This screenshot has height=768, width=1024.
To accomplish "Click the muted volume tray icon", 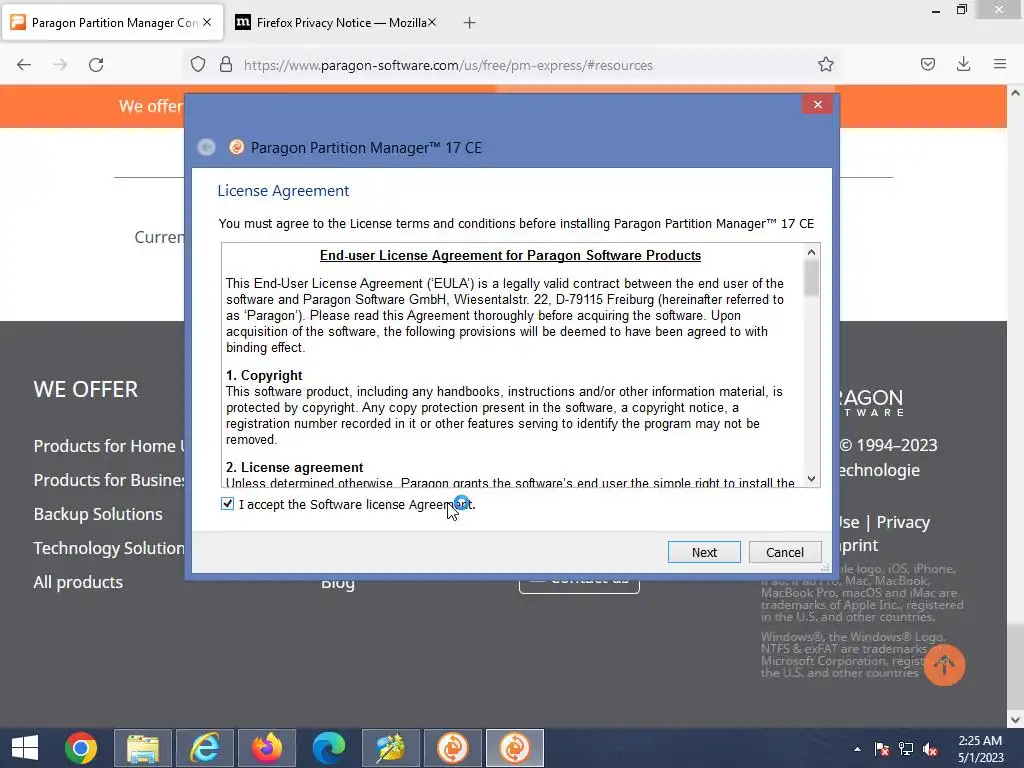I will point(930,749).
